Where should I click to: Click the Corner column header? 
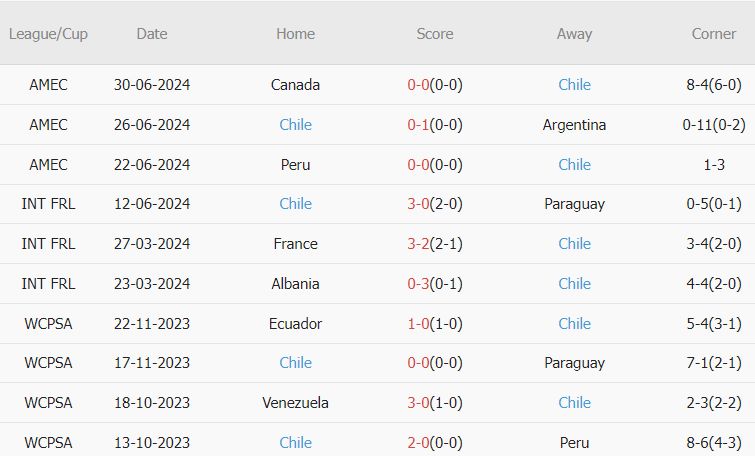714,34
